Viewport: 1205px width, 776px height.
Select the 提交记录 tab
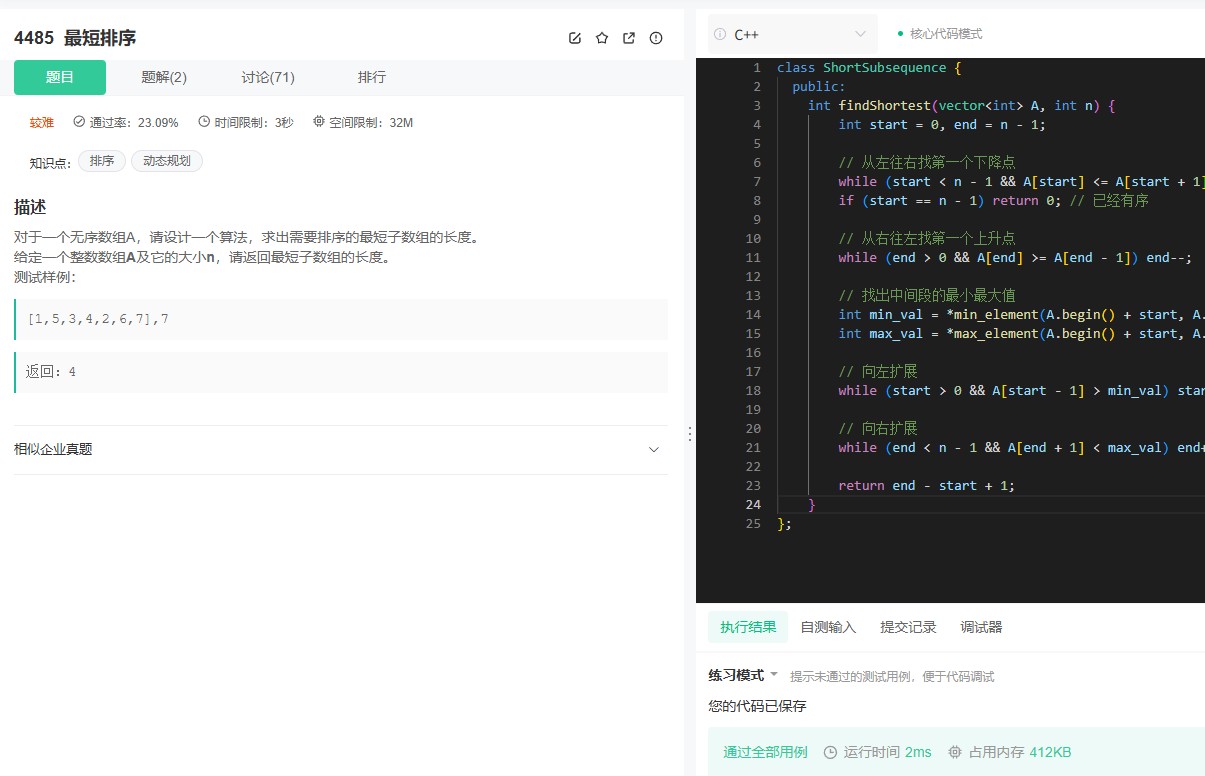point(908,627)
